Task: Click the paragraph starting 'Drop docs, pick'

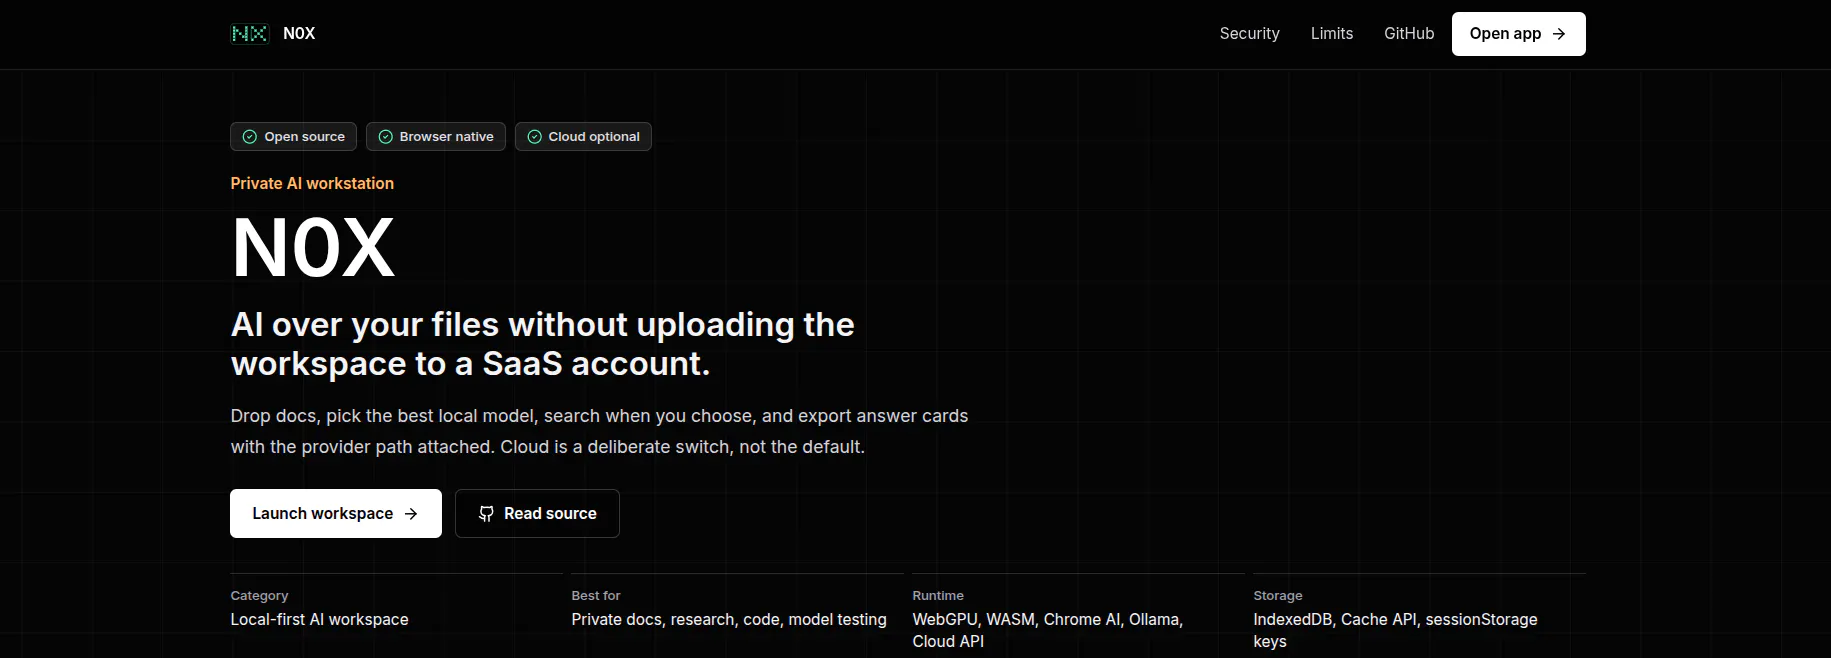Action: click(599, 431)
